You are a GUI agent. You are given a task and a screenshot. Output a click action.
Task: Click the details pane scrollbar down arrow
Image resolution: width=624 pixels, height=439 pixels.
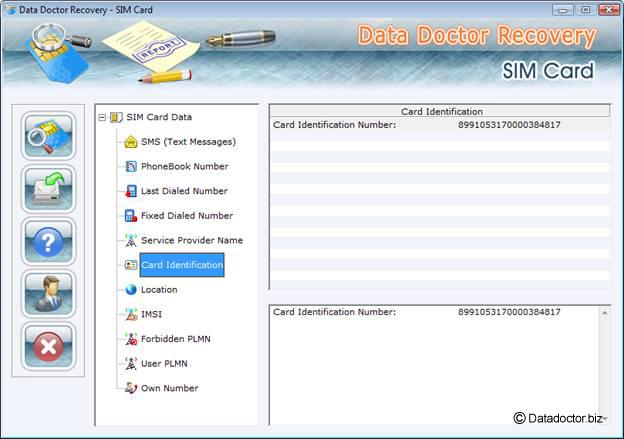coord(604,418)
